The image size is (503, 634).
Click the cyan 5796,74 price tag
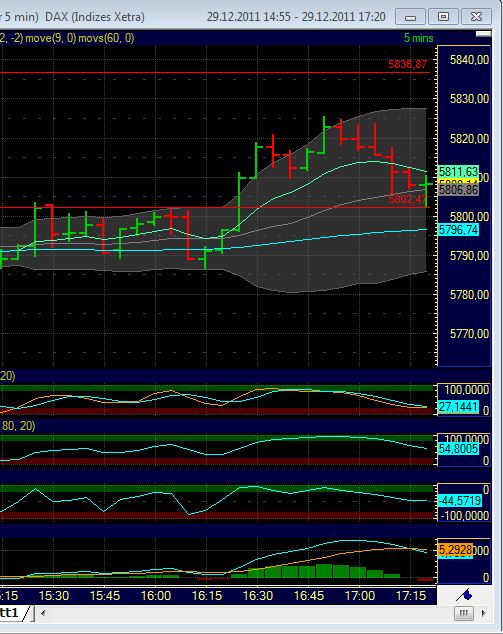pyautogui.click(x=459, y=230)
